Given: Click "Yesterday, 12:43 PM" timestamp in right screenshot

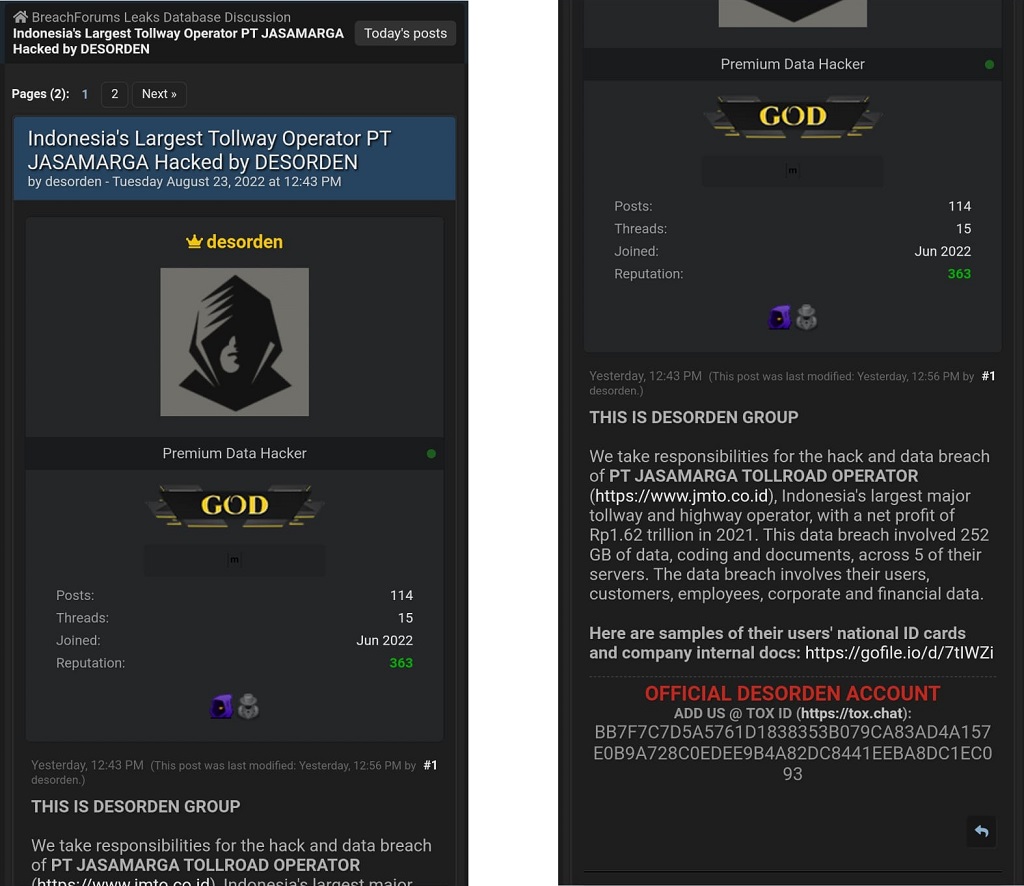Looking at the screenshot, I should pyautogui.click(x=646, y=376).
